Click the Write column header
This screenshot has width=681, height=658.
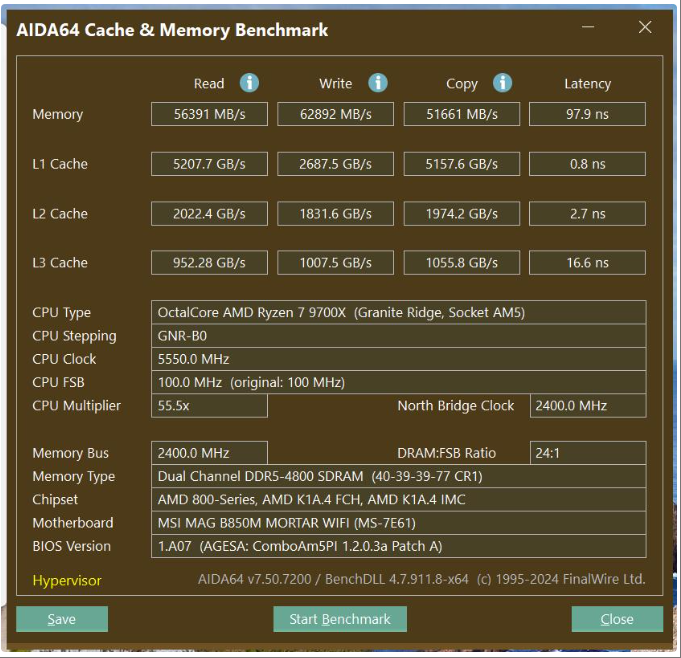tap(336, 83)
